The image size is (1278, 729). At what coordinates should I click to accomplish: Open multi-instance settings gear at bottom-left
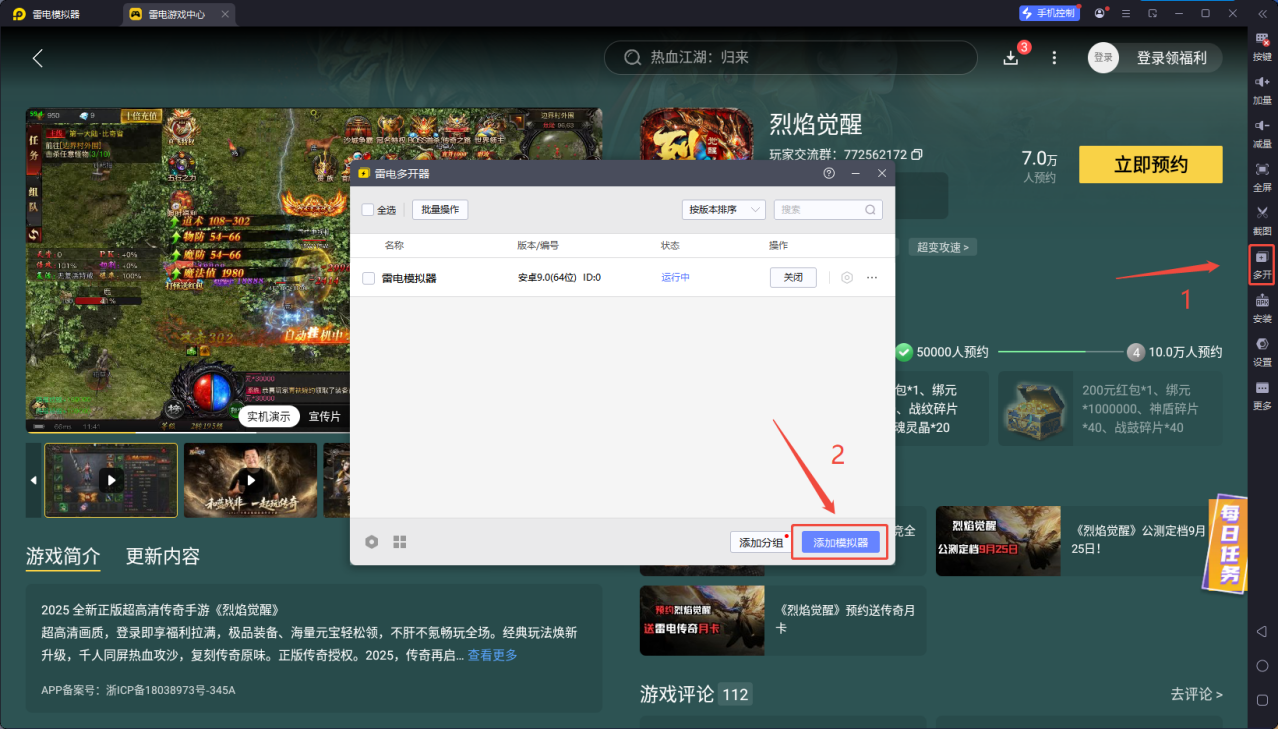pos(372,541)
